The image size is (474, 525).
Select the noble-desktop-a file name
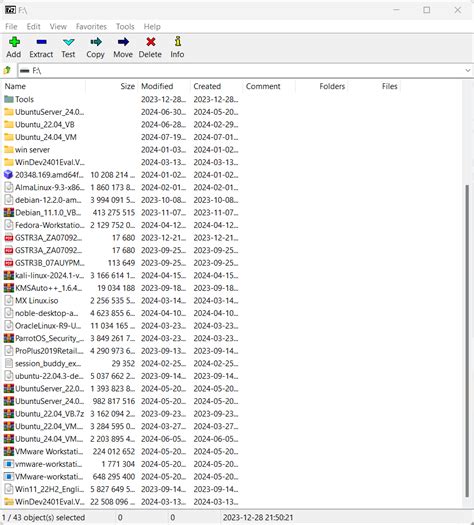coord(47,313)
